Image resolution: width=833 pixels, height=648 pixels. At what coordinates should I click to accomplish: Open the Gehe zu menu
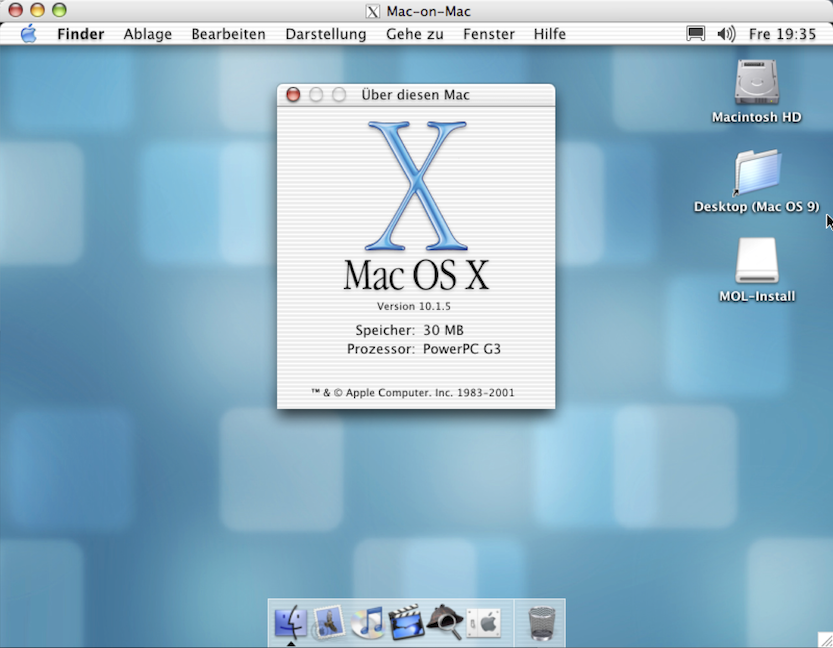pos(415,35)
